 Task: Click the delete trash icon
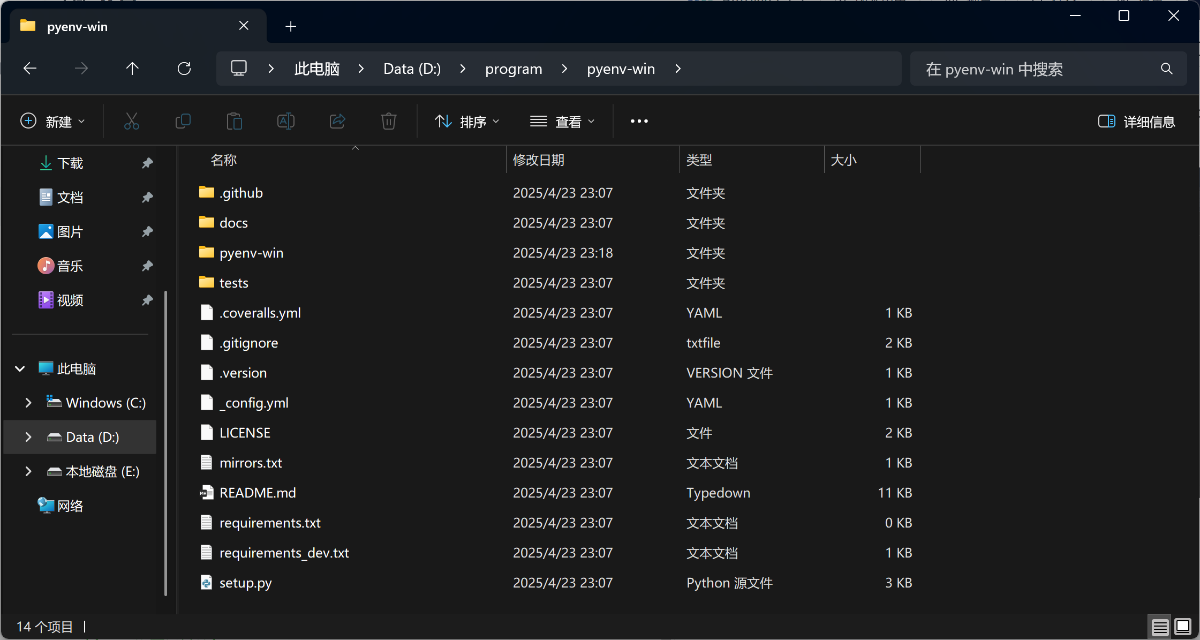[389, 121]
